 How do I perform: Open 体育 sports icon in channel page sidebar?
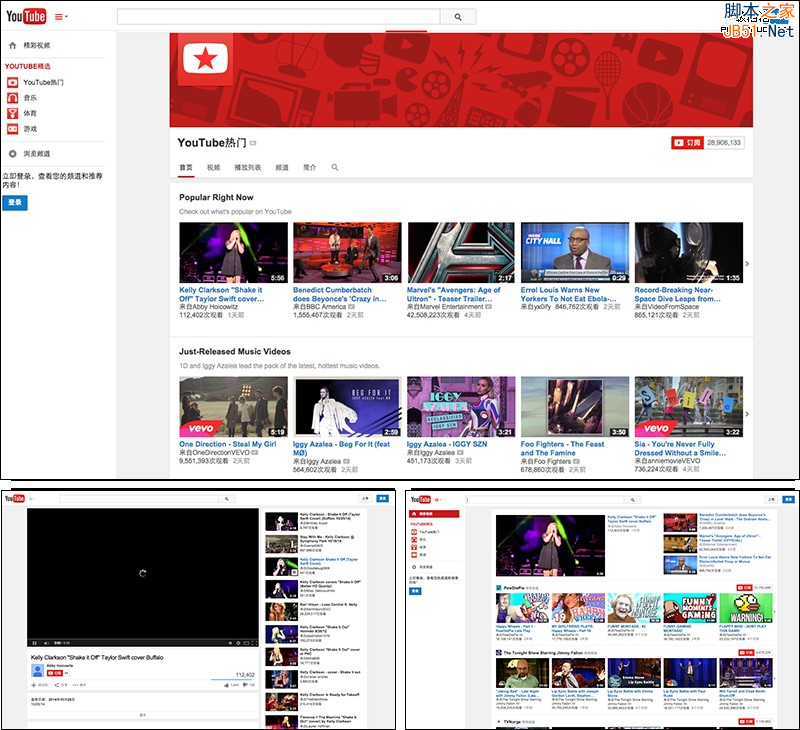pos(13,113)
